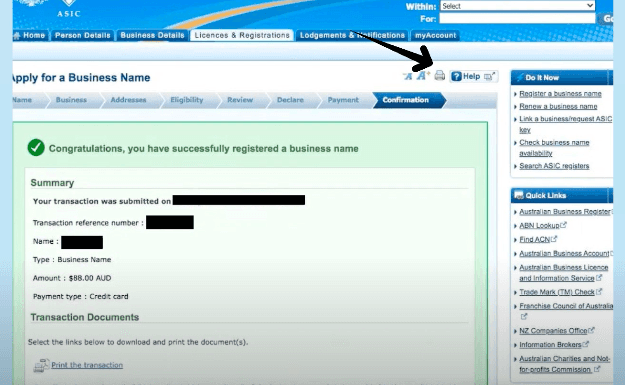Click the printer icon
The width and height of the screenshot is (625, 385).
tap(440, 75)
